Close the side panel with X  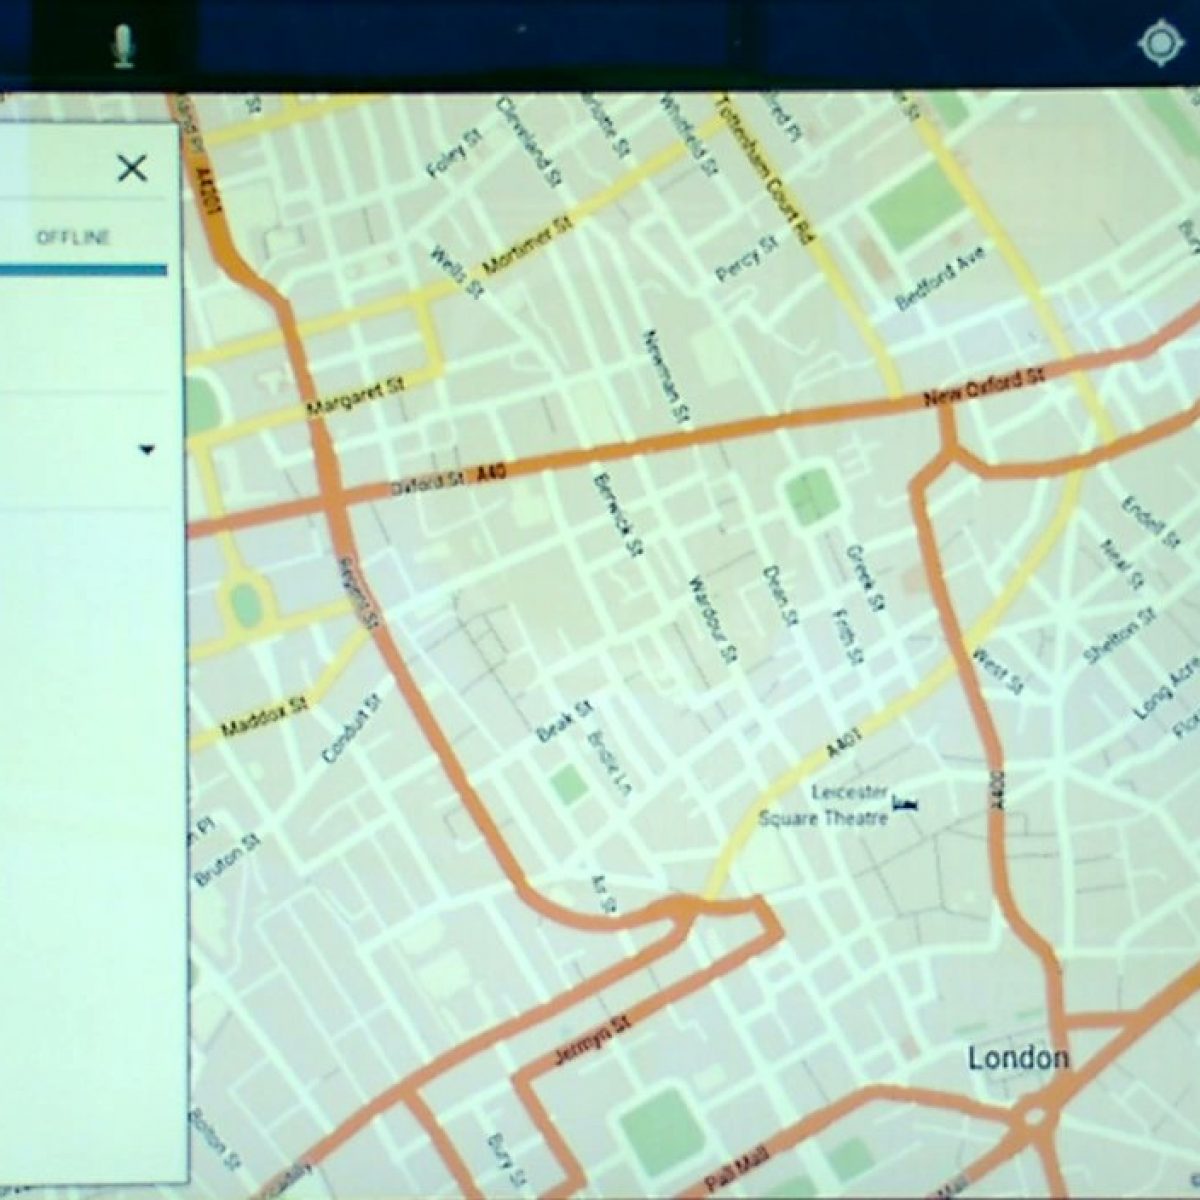click(x=132, y=168)
